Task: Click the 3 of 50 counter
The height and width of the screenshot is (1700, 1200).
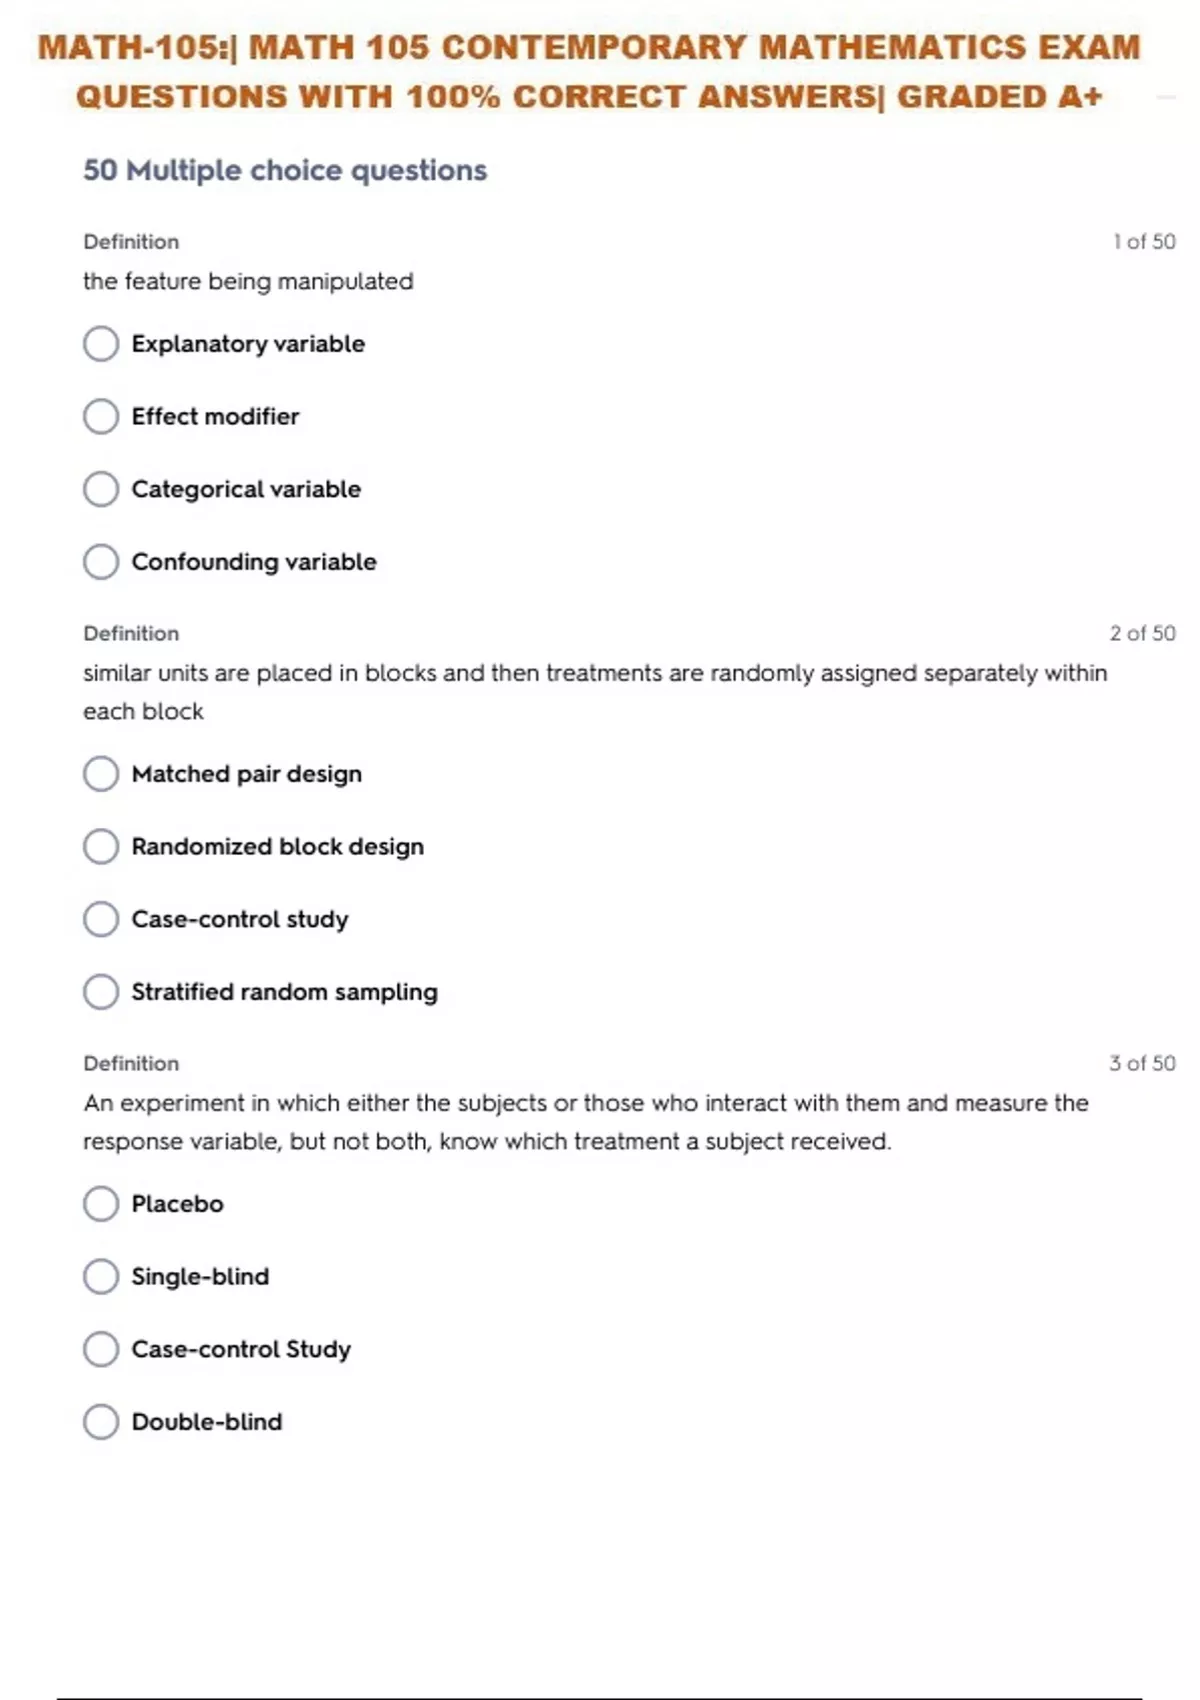Action: [1142, 1063]
